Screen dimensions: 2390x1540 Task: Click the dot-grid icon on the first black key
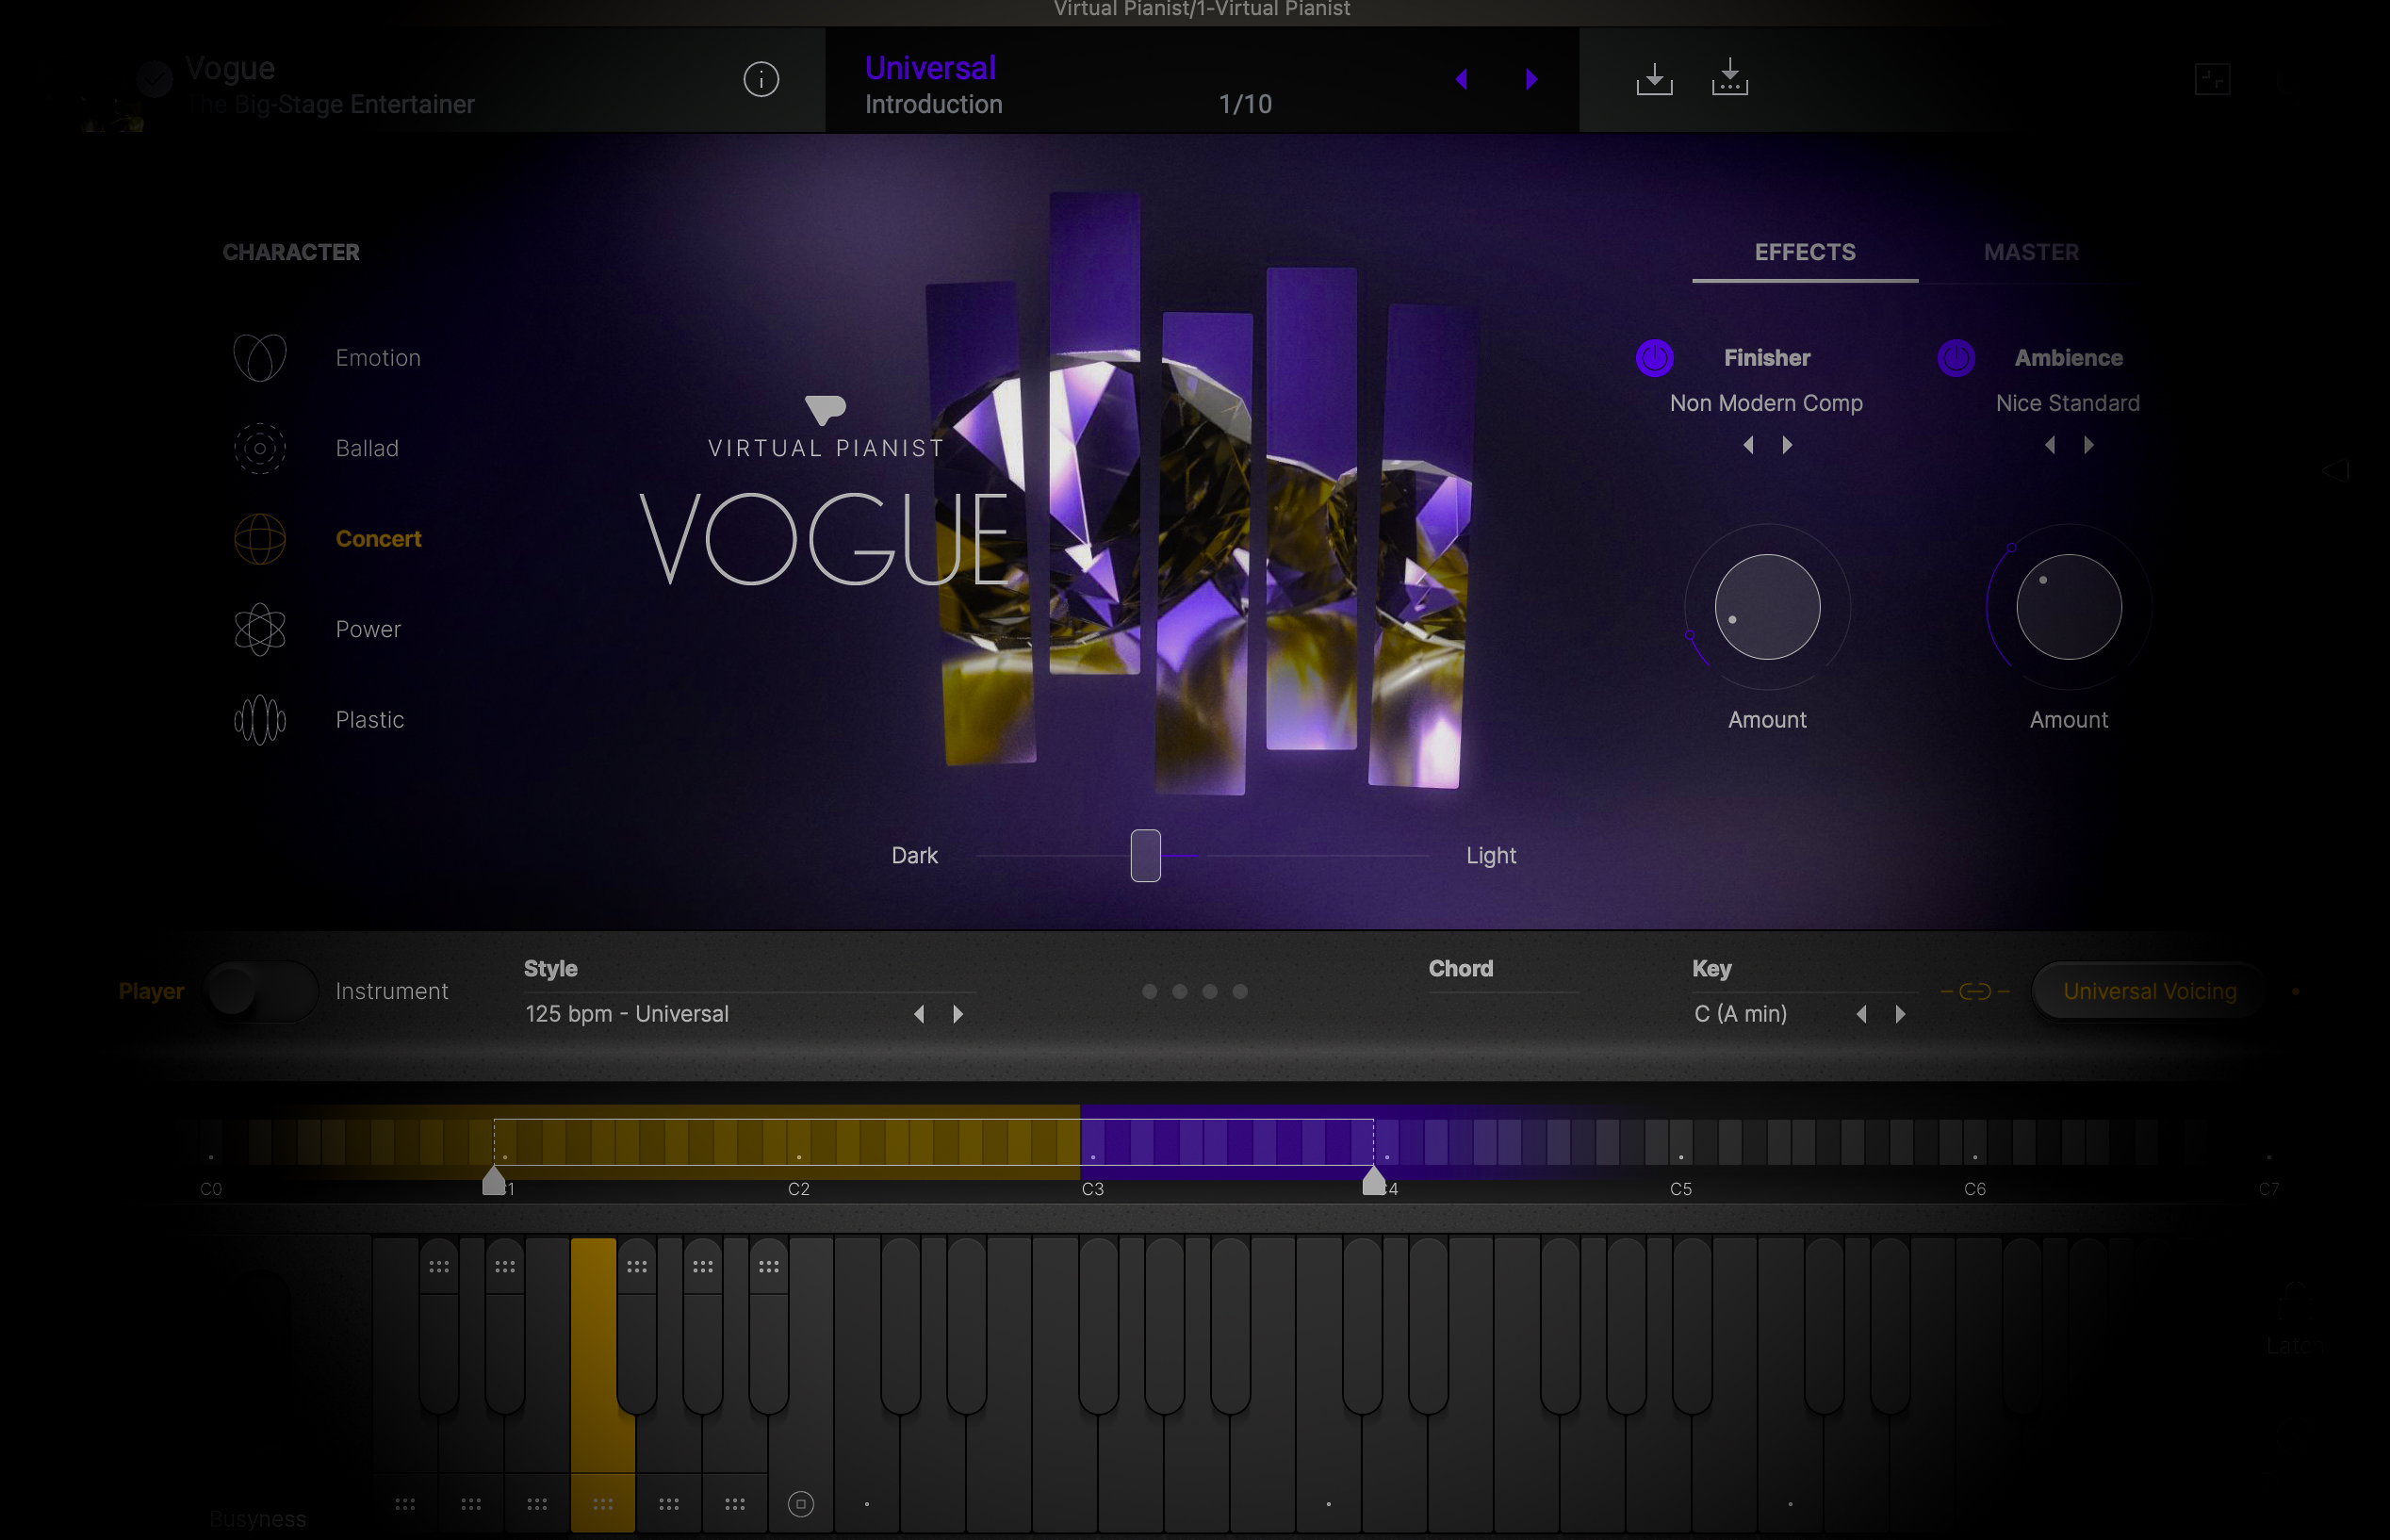pyautogui.click(x=439, y=1266)
